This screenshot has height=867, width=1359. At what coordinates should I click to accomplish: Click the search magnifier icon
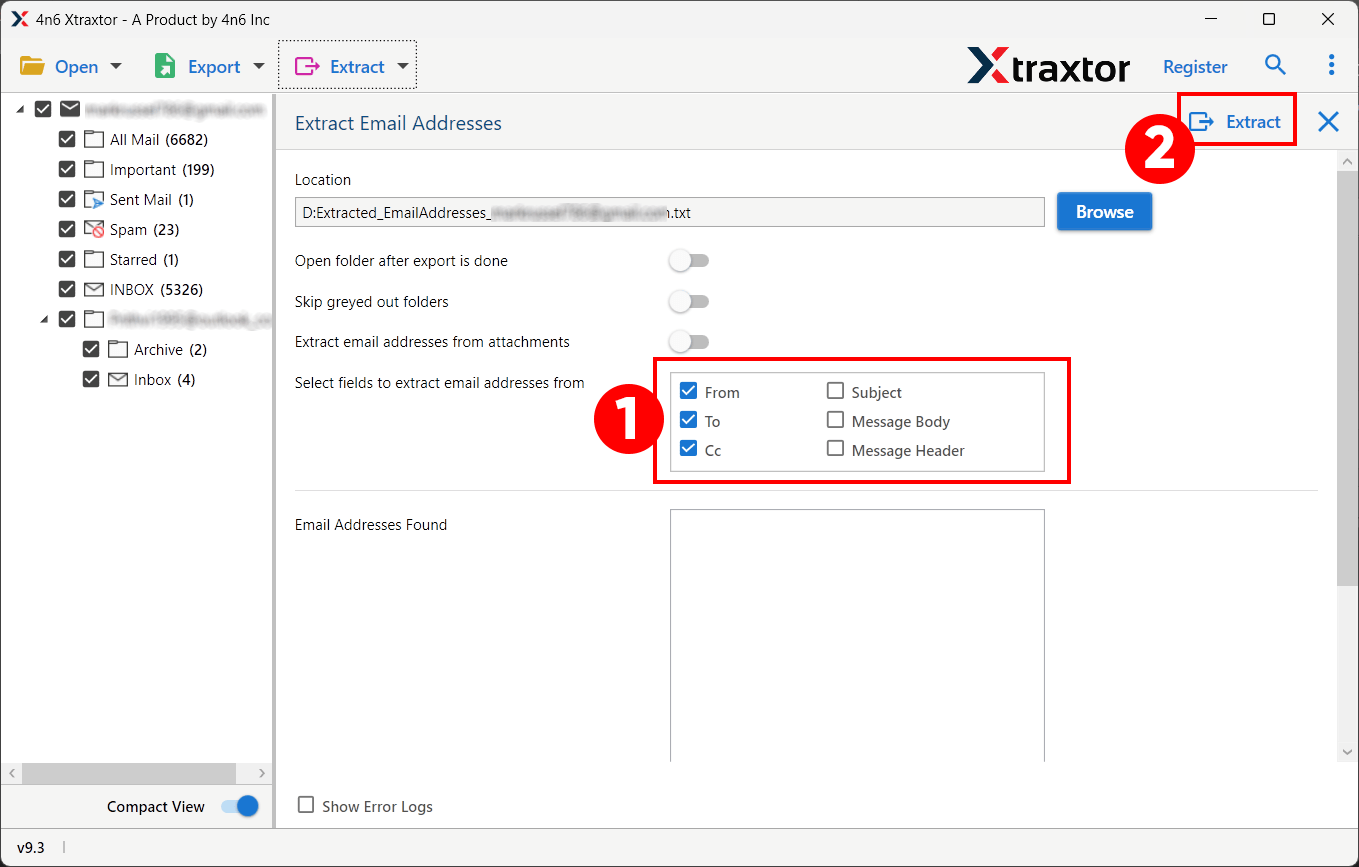click(x=1275, y=66)
